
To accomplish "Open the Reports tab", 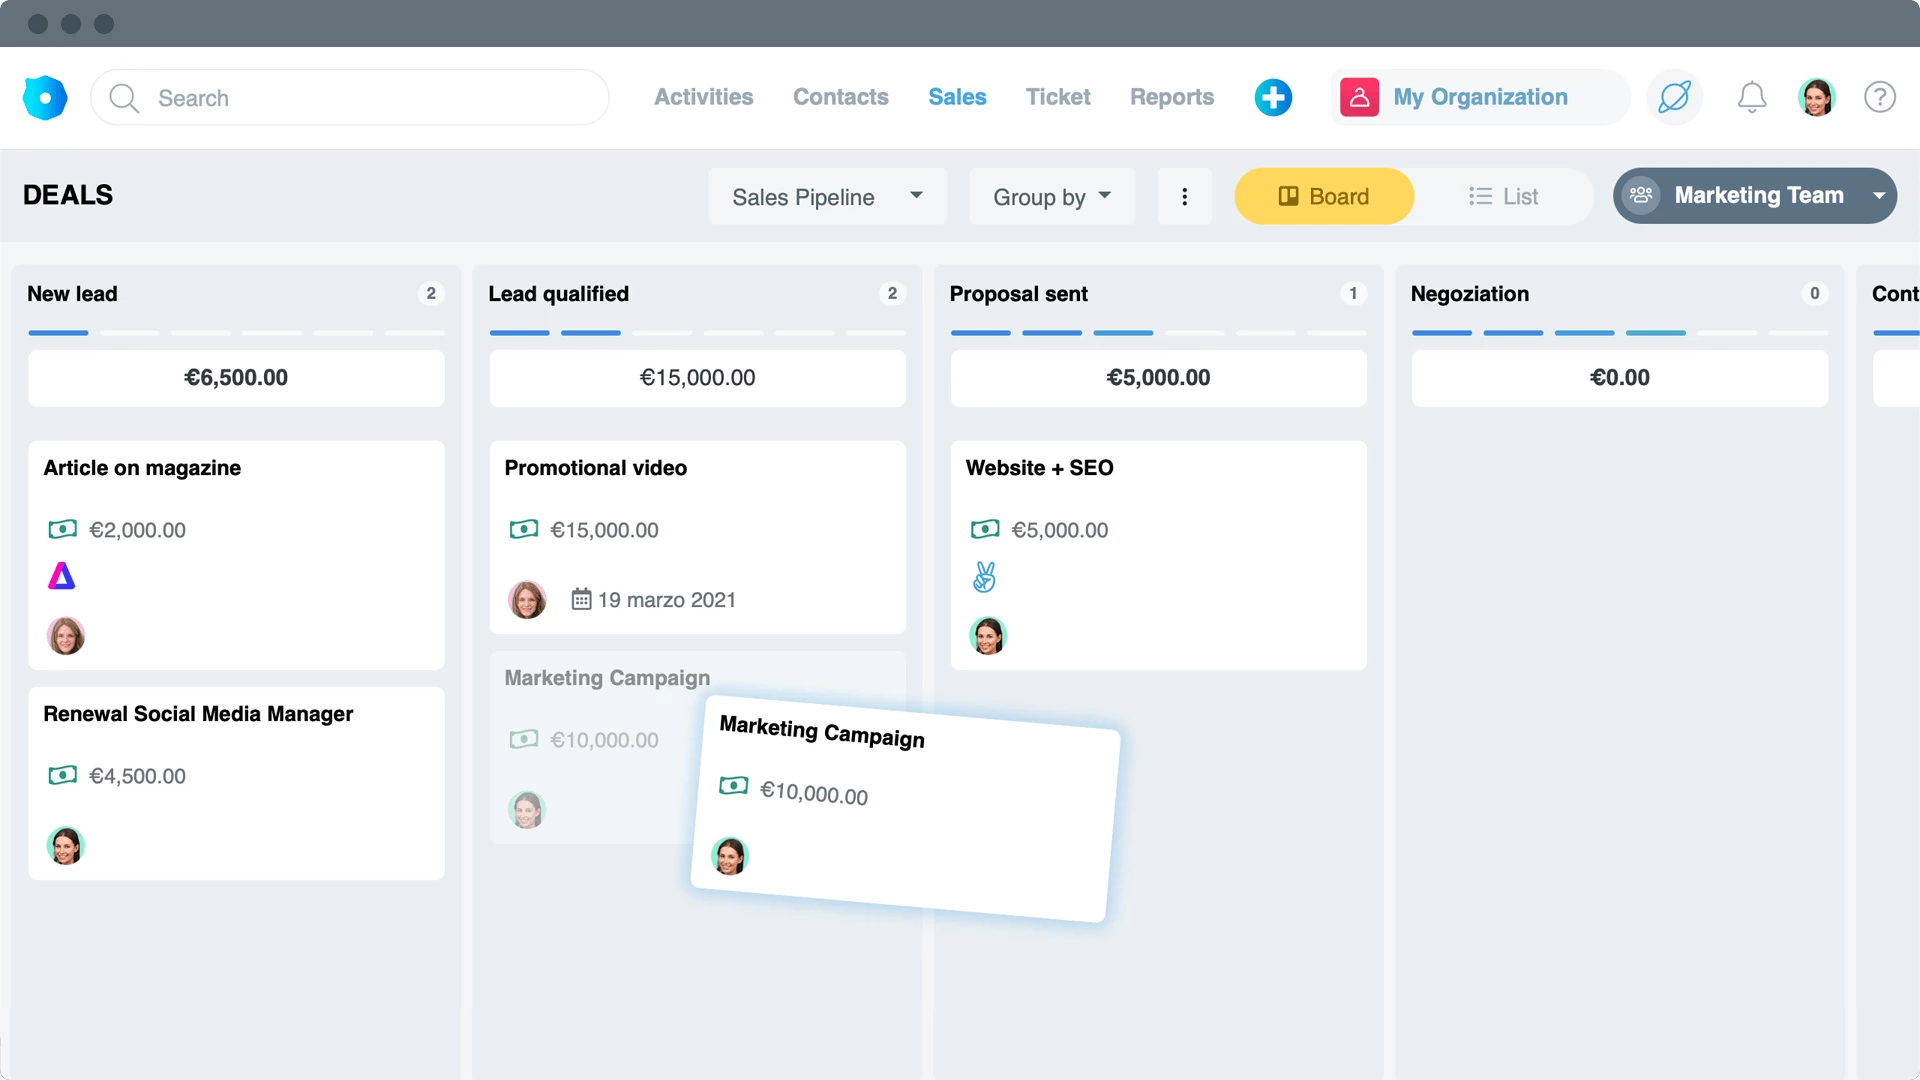I will pyautogui.click(x=1171, y=97).
